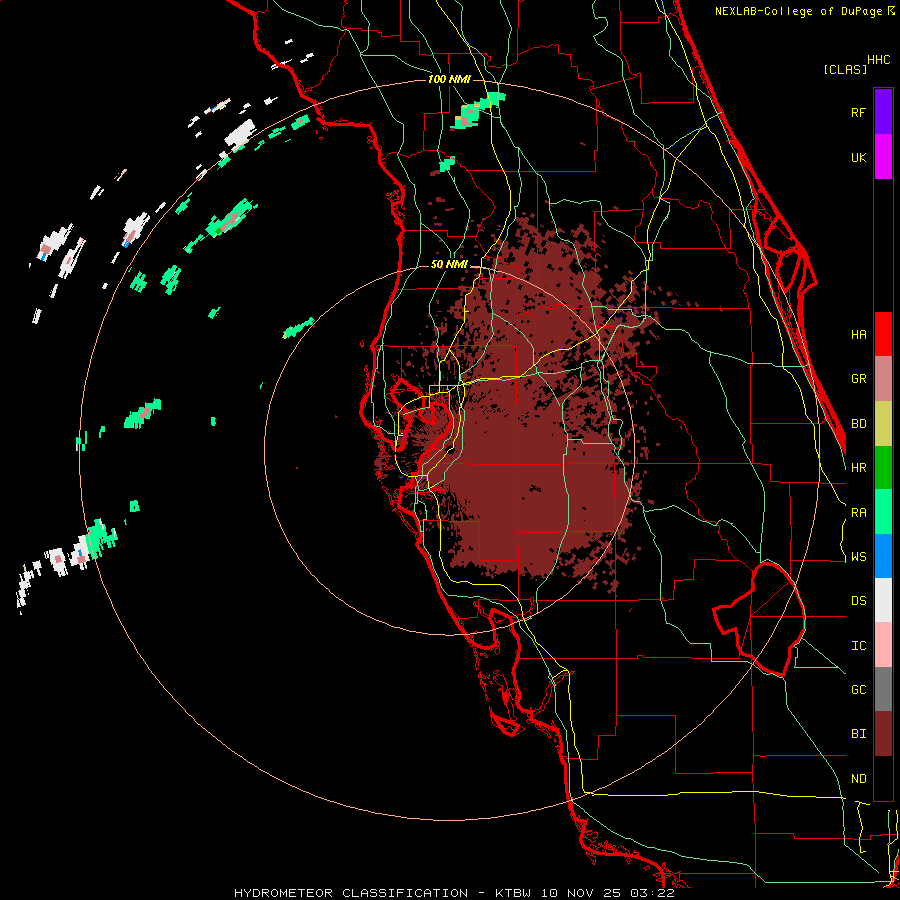Click the BD yellow legend swatch
The height and width of the screenshot is (900, 900).
(x=883, y=424)
